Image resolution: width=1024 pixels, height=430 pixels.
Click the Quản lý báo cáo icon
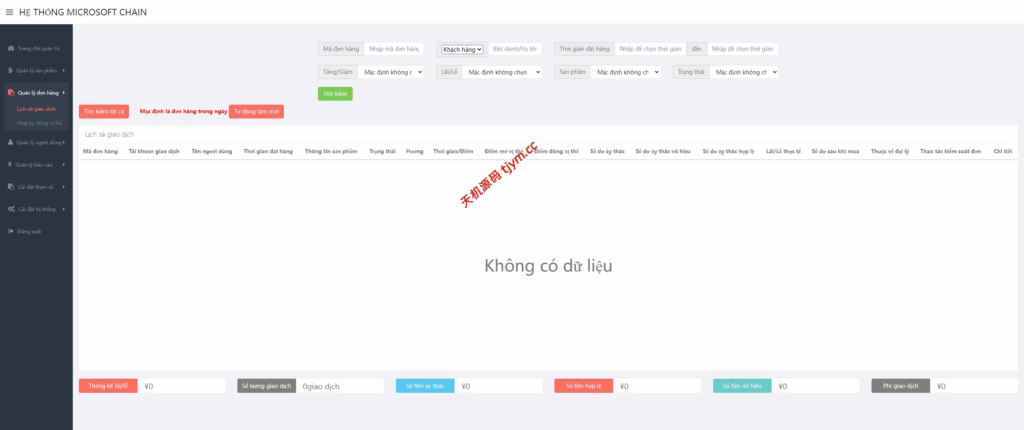point(10,164)
